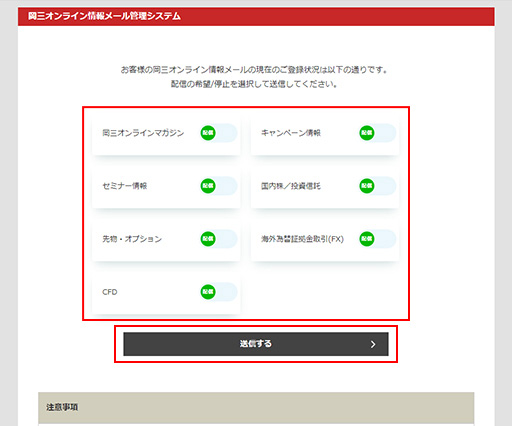Click the キャンペーン情報 label text
The height and width of the screenshot is (426, 512).
click(291, 133)
